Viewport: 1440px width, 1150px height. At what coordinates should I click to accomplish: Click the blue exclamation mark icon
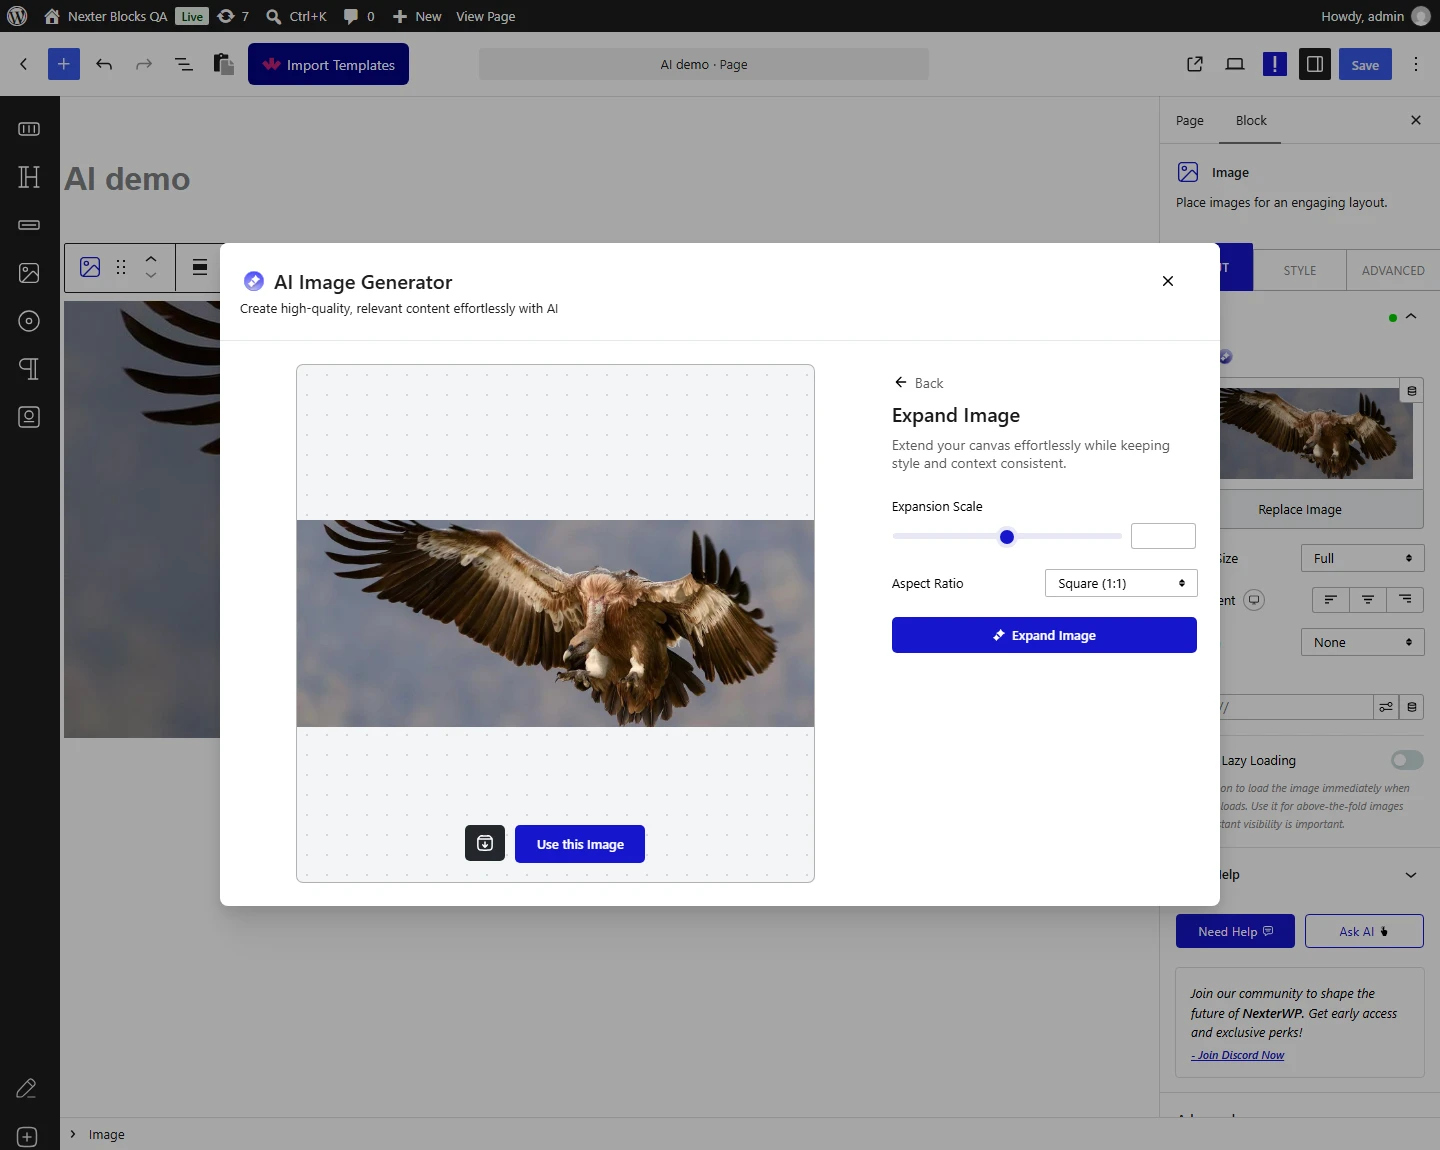click(1275, 64)
